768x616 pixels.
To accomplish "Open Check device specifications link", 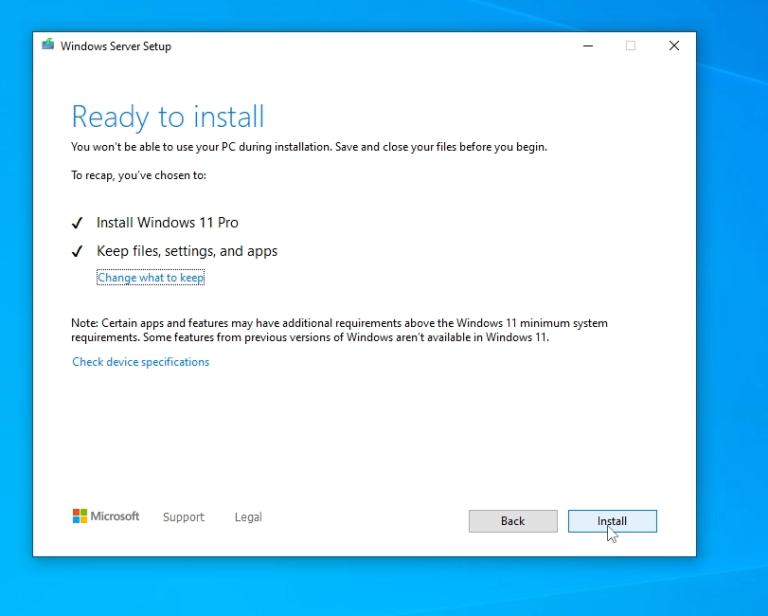I will (x=141, y=362).
